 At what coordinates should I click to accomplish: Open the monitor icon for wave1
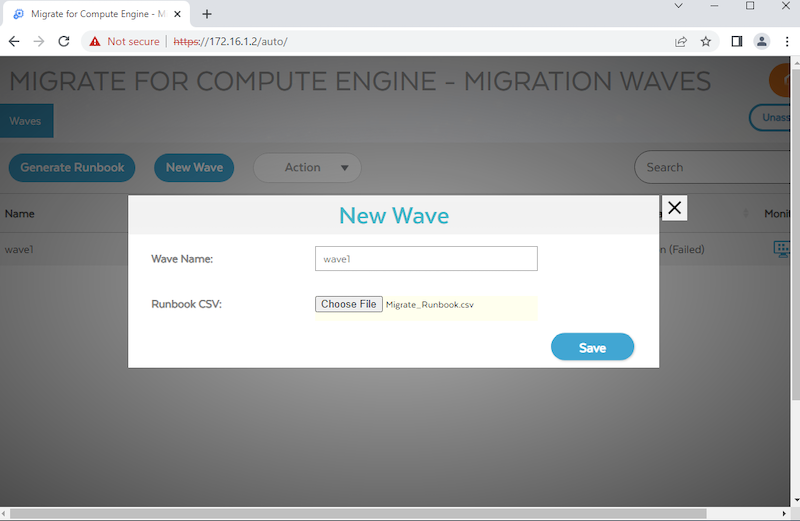pos(782,249)
